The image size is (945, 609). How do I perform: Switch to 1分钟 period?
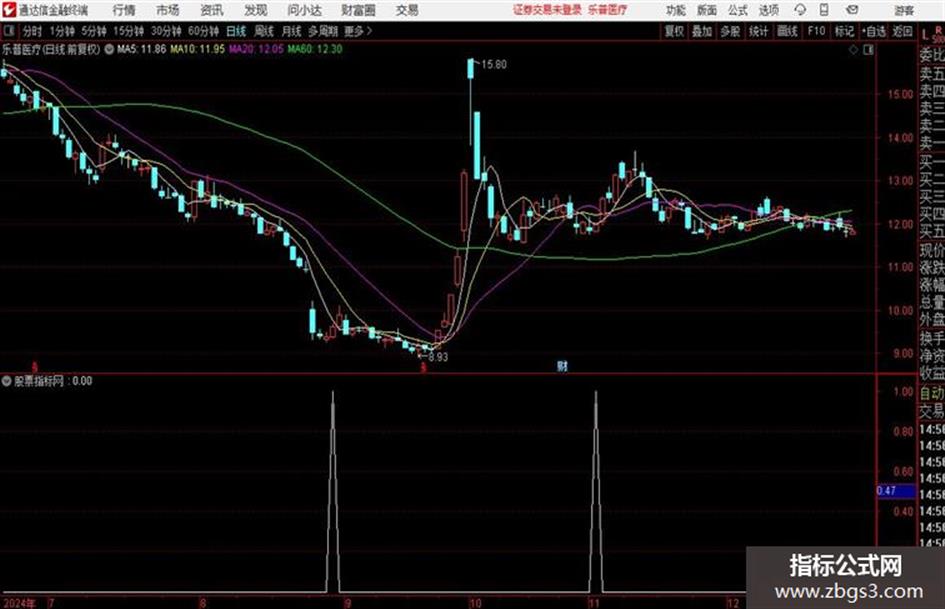(x=62, y=31)
